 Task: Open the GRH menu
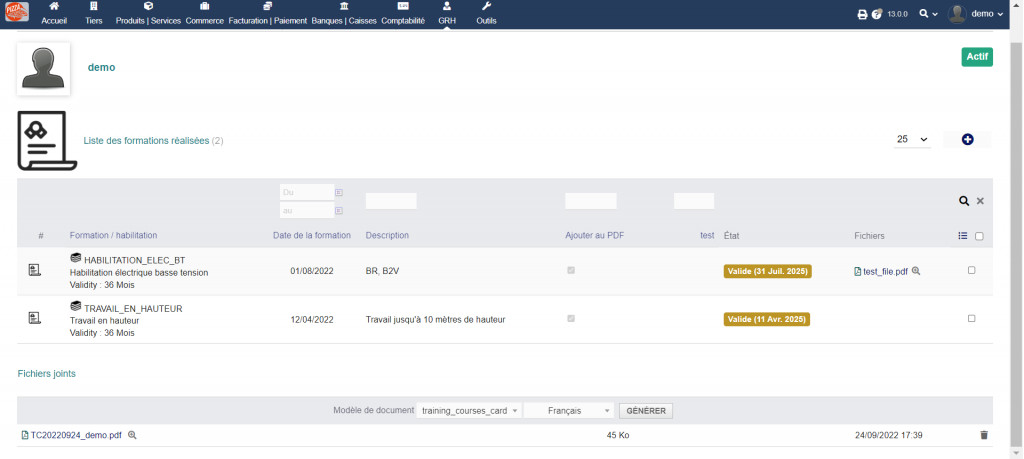pyautogui.click(x=446, y=14)
